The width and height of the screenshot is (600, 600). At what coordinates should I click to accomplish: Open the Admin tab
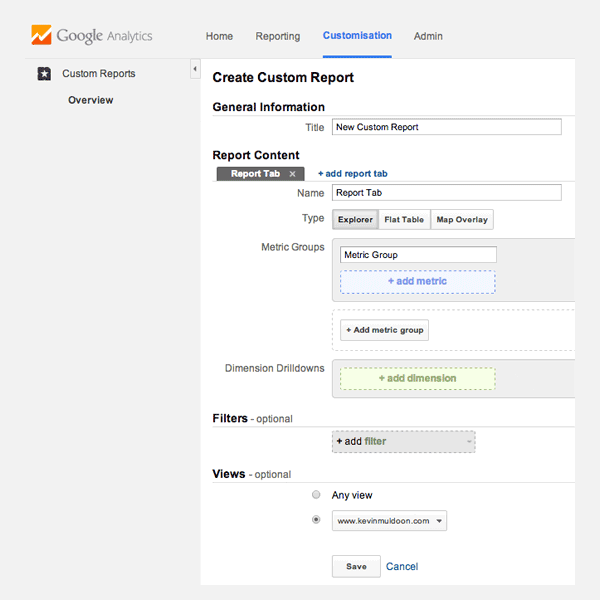pyautogui.click(x=428, y=36)
